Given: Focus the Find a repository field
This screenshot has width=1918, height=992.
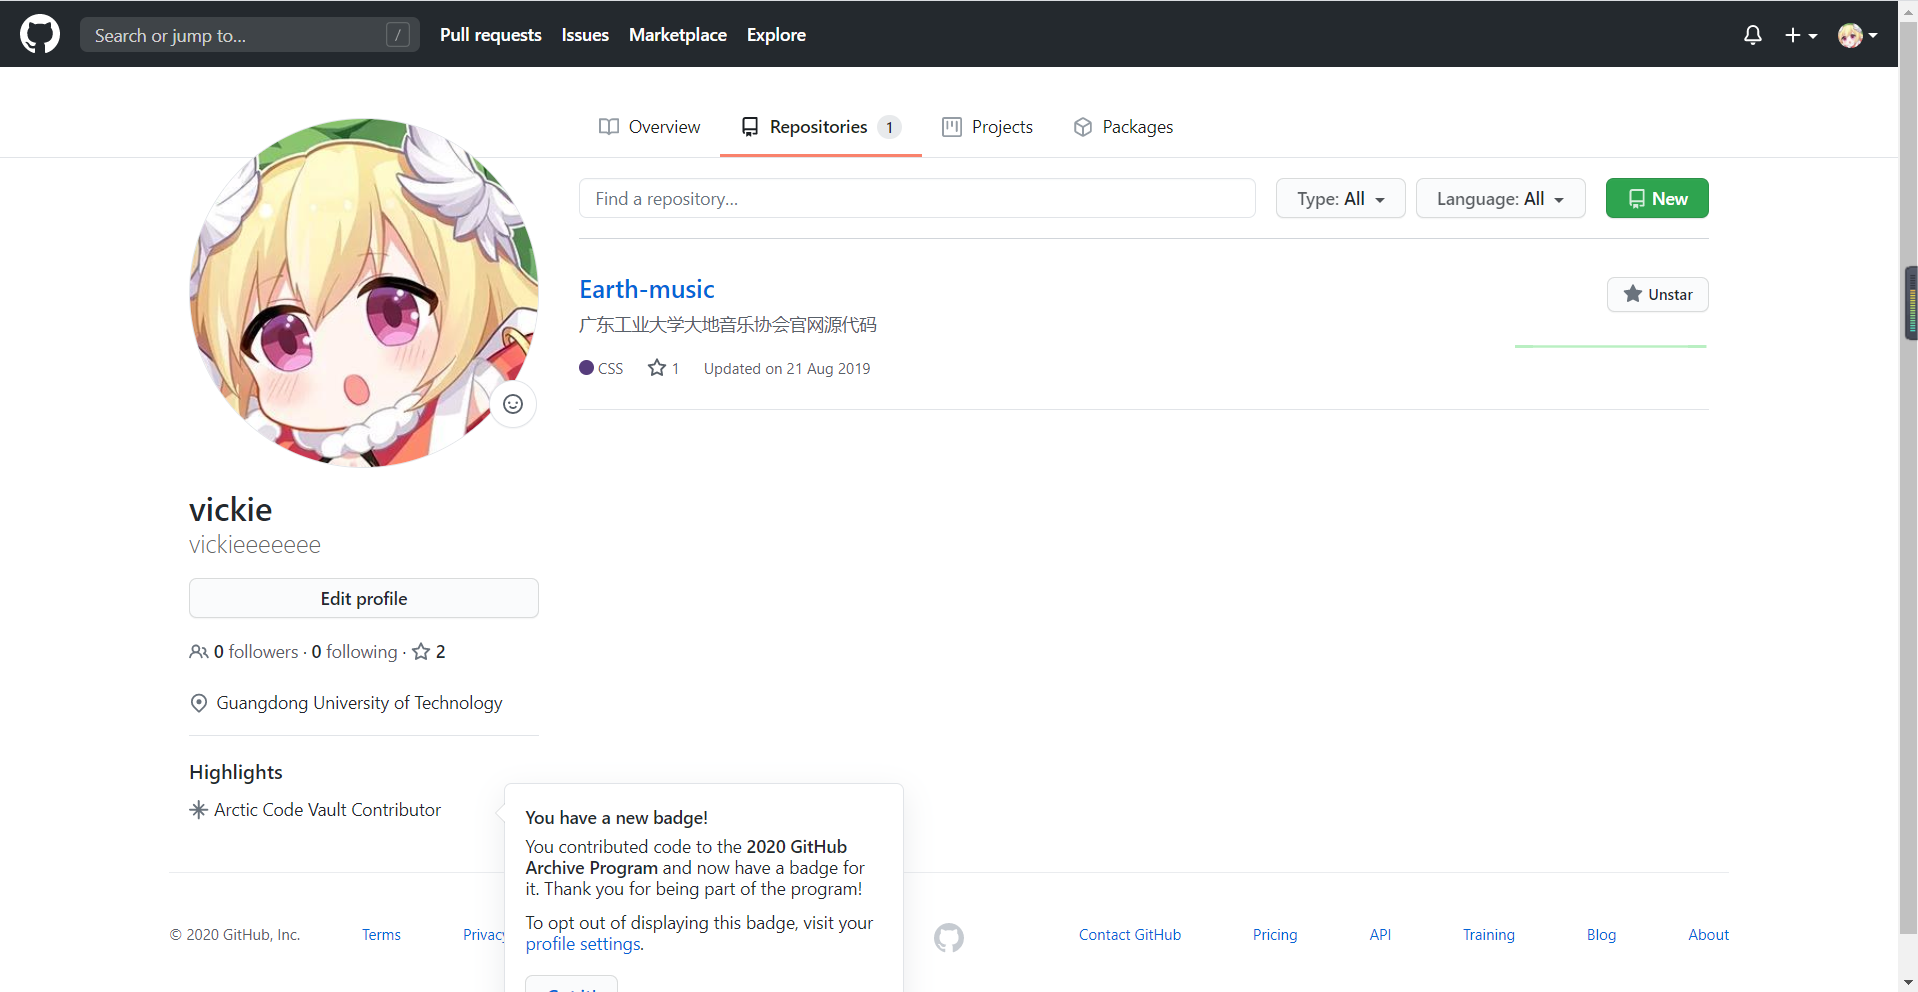Looking at the screenshot, I should (917, 198).
